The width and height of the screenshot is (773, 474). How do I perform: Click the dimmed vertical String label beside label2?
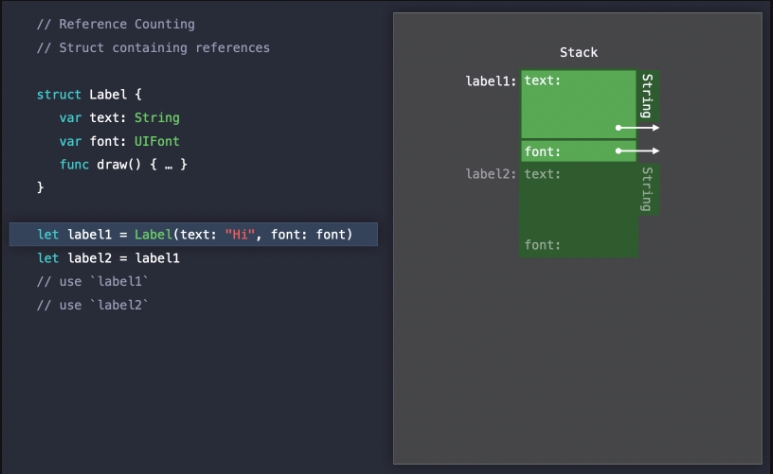tap(647, 189)
